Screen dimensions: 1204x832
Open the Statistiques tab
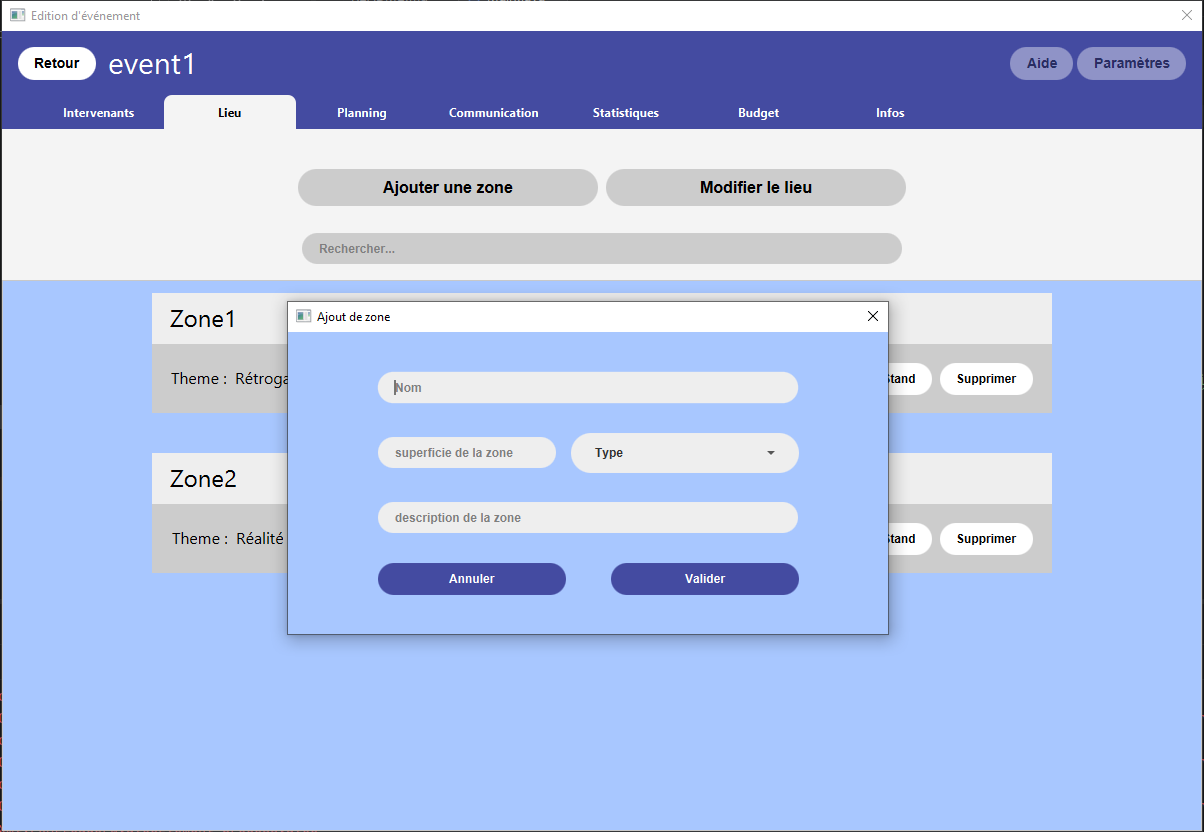coord(626,113)
